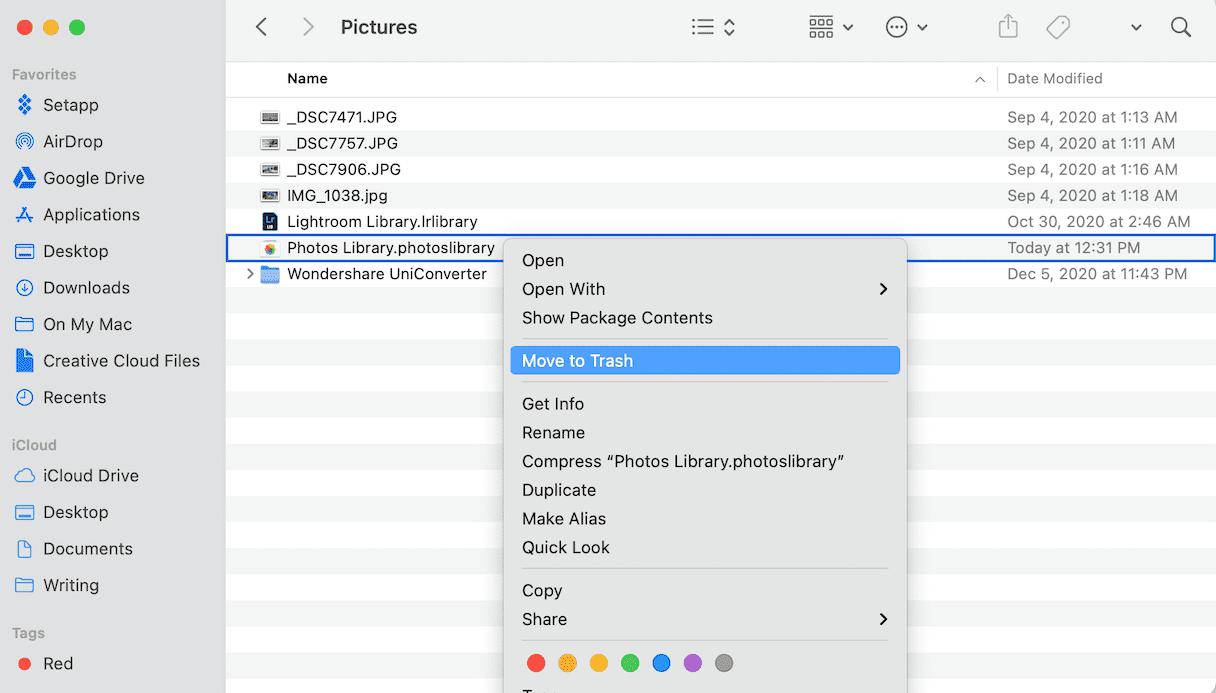Expand the Wondershare UniConverter folder
Image resolution: width=1216 pixels, height=693 pixels.
click(250, 274)
